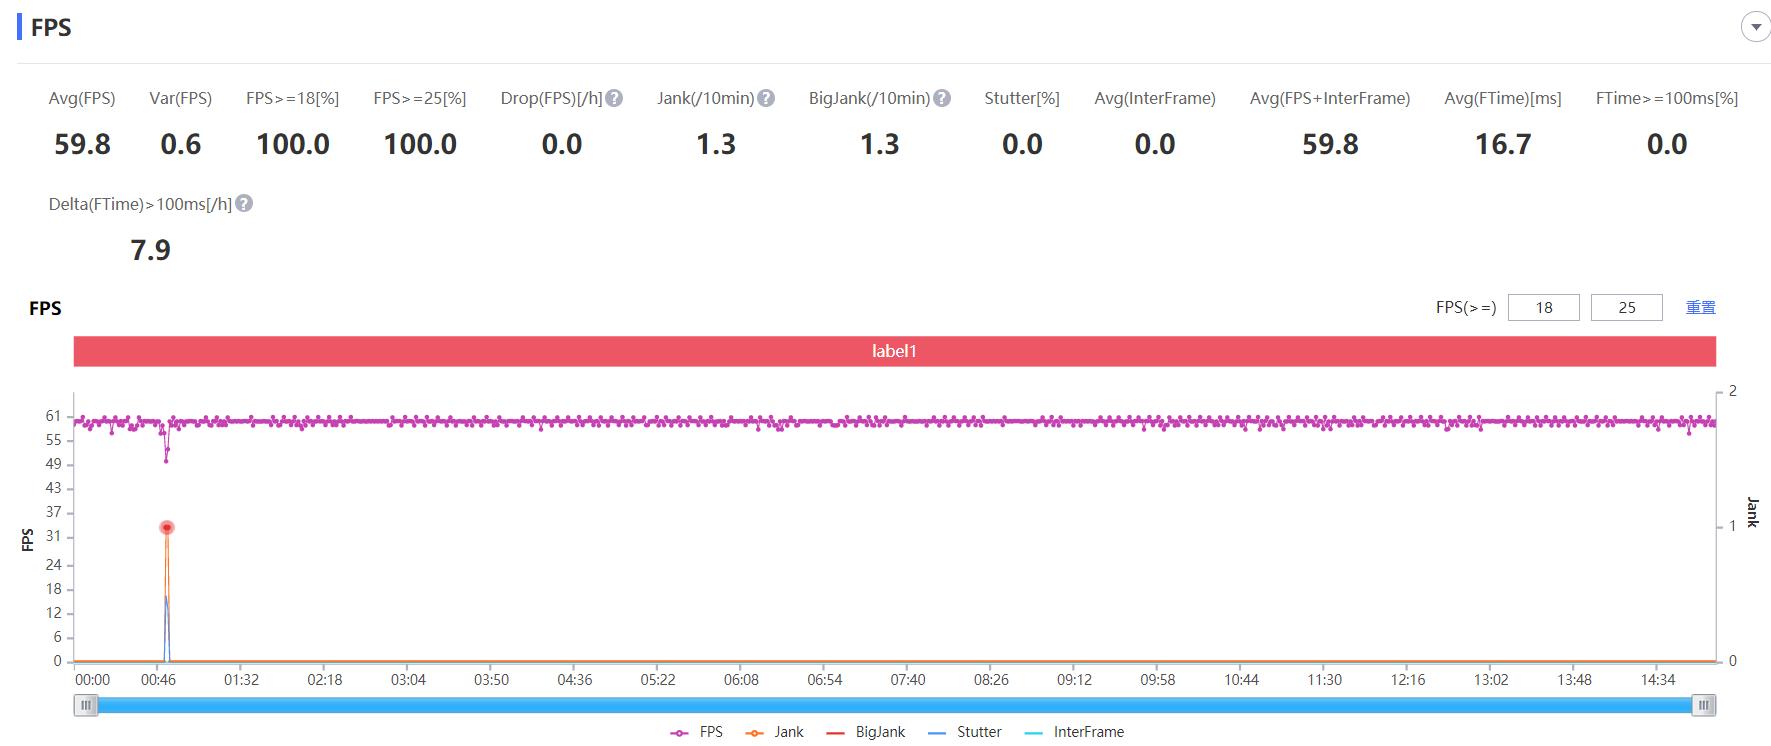Click the Avg(FPS) value 59.8
Screen dimensions: 1771x746
click(x=82, y=144)
